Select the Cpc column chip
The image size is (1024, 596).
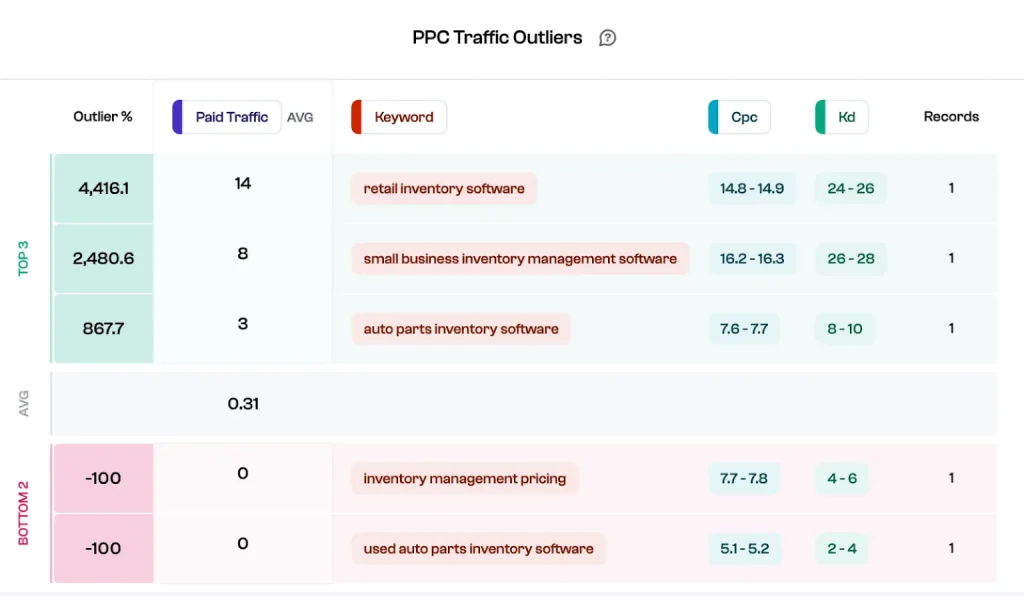[x=739, y=117]
